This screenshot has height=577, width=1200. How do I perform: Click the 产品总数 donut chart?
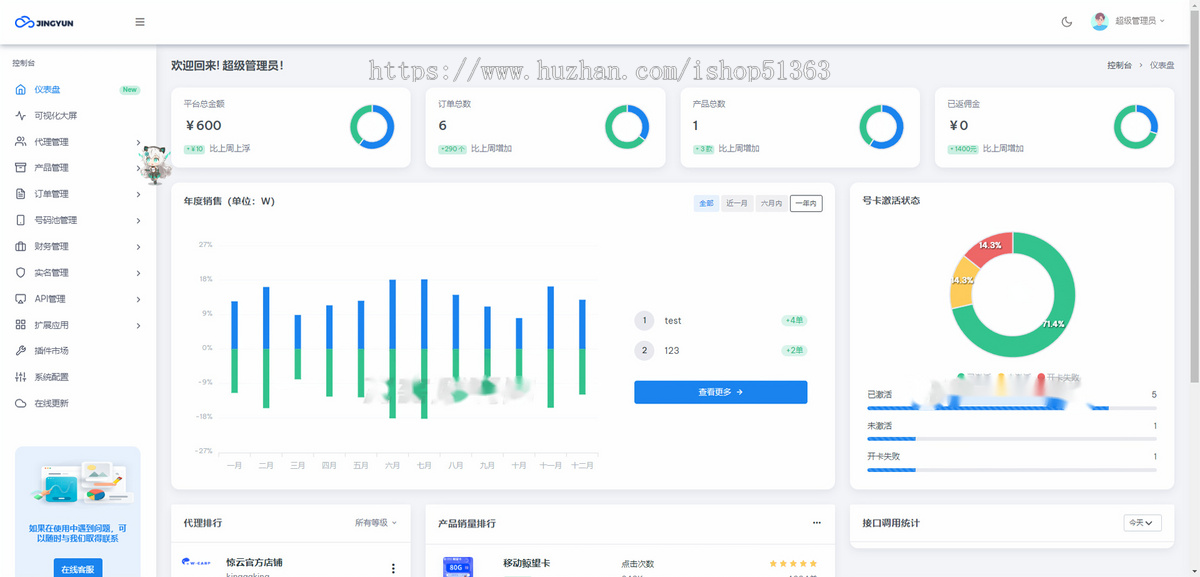tap(881, 127)
